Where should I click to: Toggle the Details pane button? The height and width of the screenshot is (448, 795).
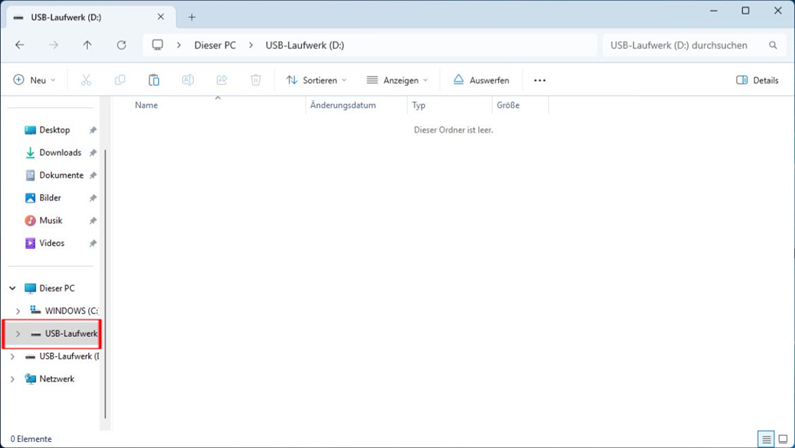tap(757, 80)
